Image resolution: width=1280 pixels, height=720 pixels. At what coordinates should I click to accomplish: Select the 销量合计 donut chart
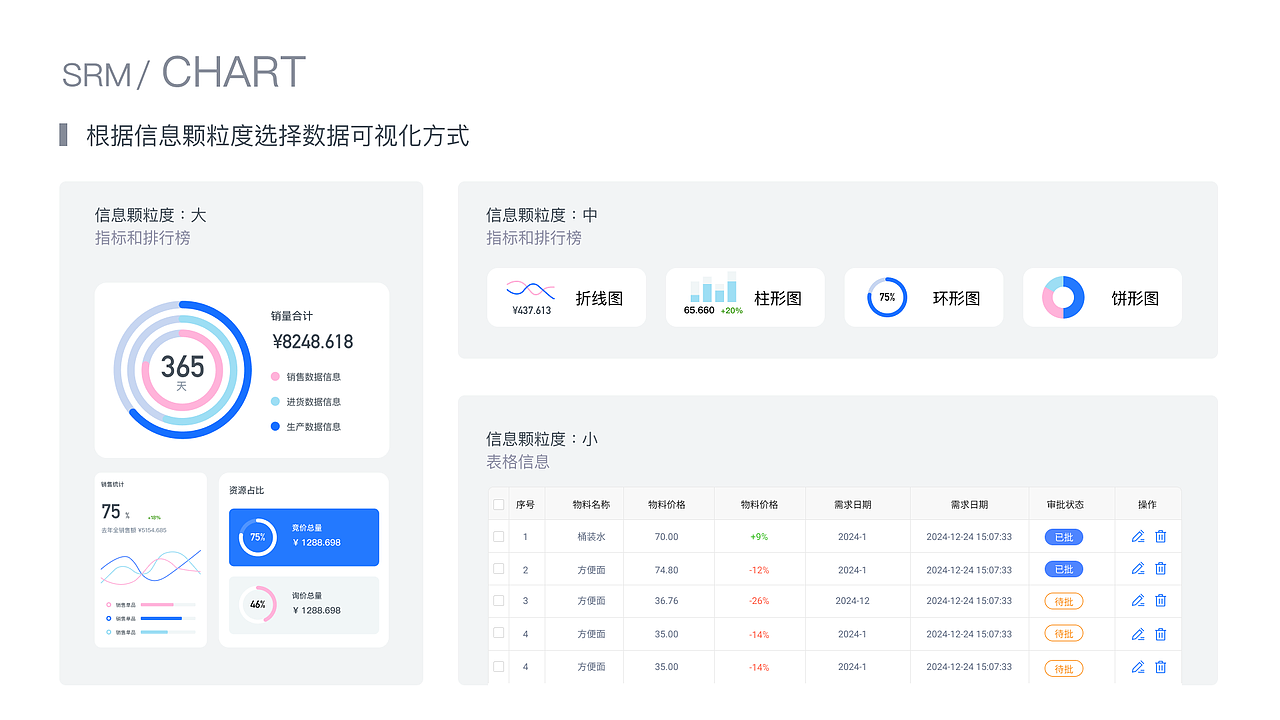pos(181,369)
